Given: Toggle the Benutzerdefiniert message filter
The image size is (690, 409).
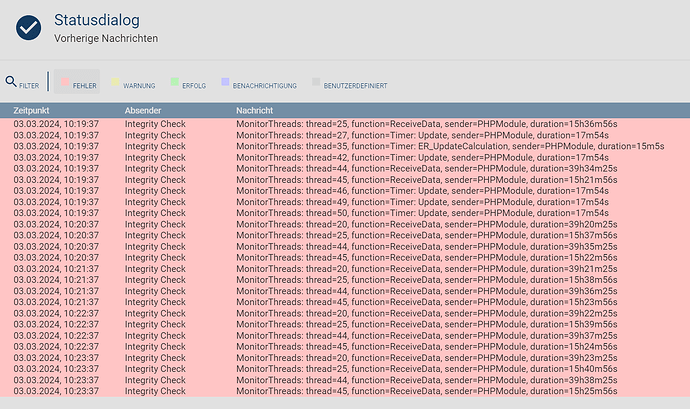Looking at the screenshot, I should [x=350, y=82].
